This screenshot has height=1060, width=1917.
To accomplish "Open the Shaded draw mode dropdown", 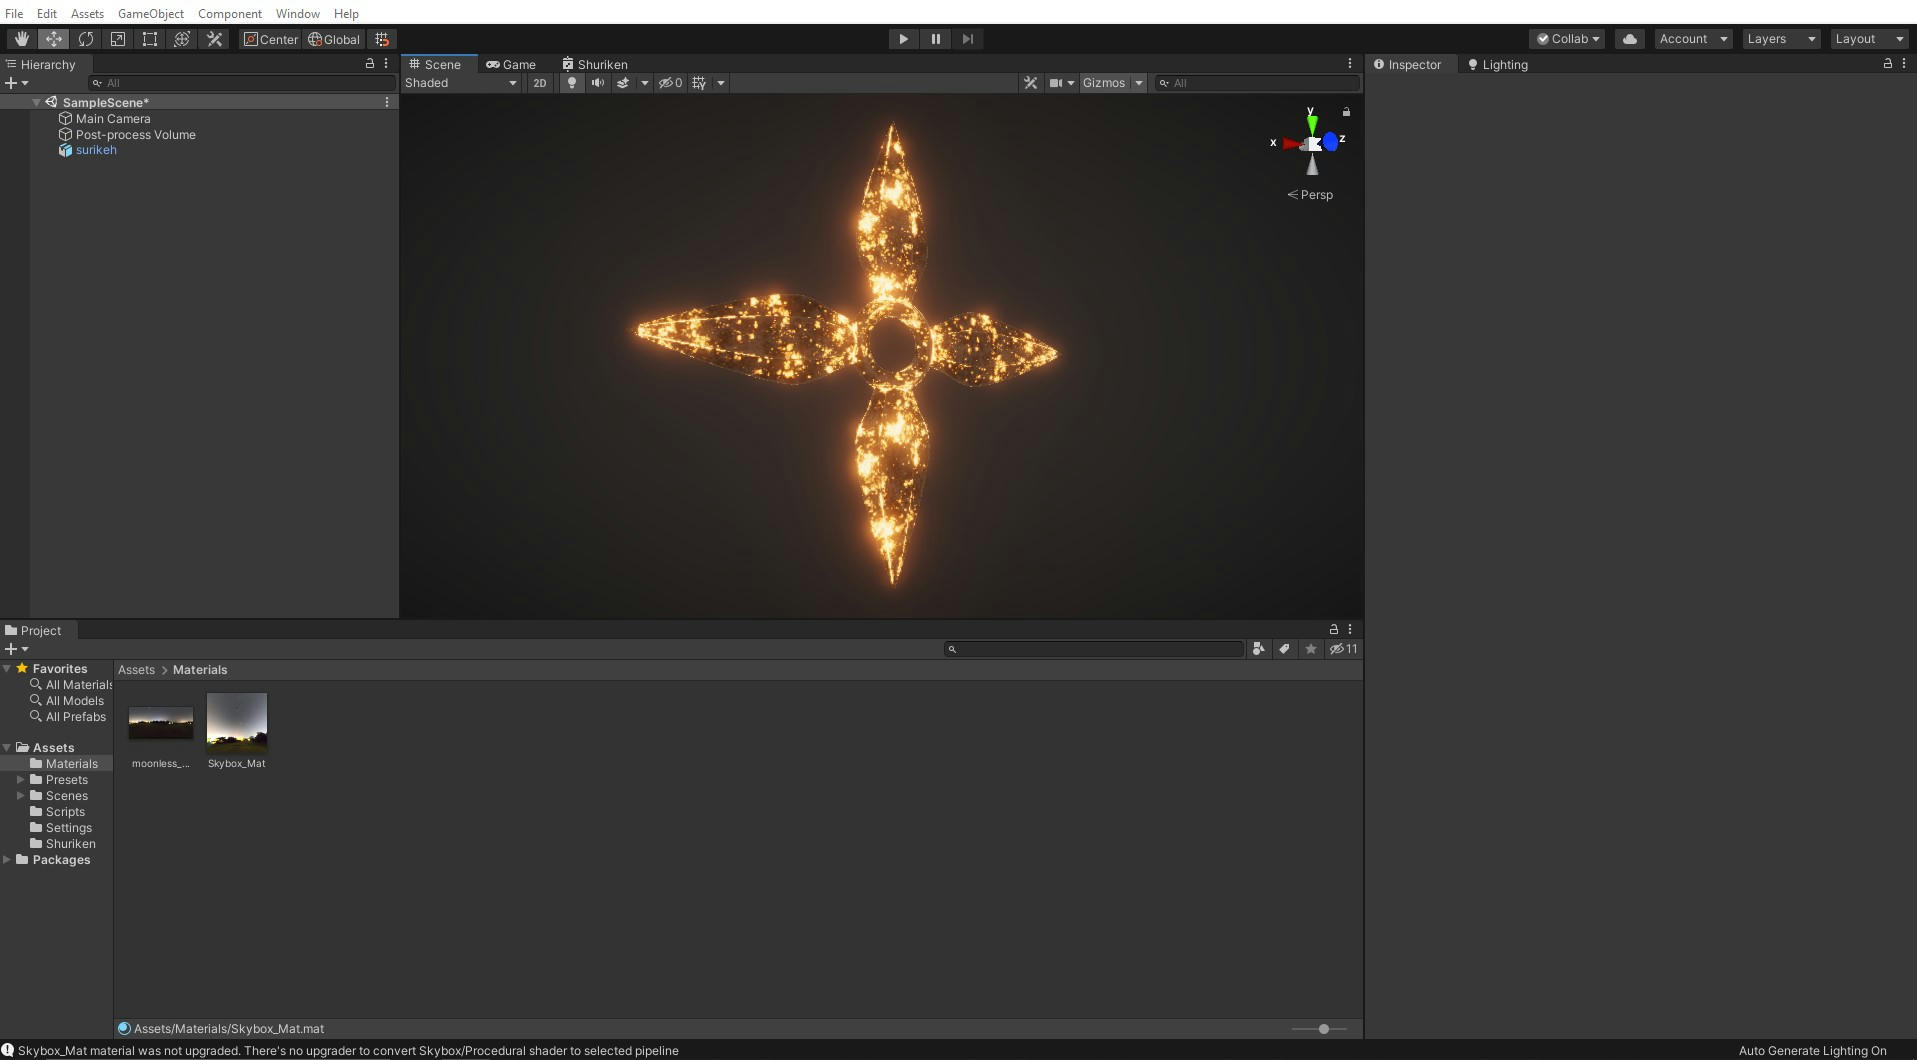I will (461, 83).
